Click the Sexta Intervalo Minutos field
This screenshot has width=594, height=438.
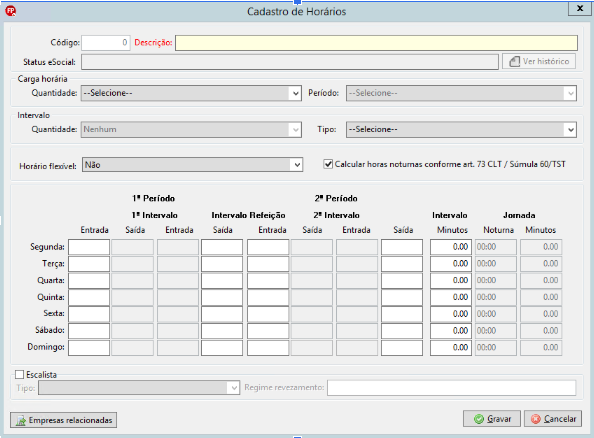pyautogui.click(x=450, y=314)
